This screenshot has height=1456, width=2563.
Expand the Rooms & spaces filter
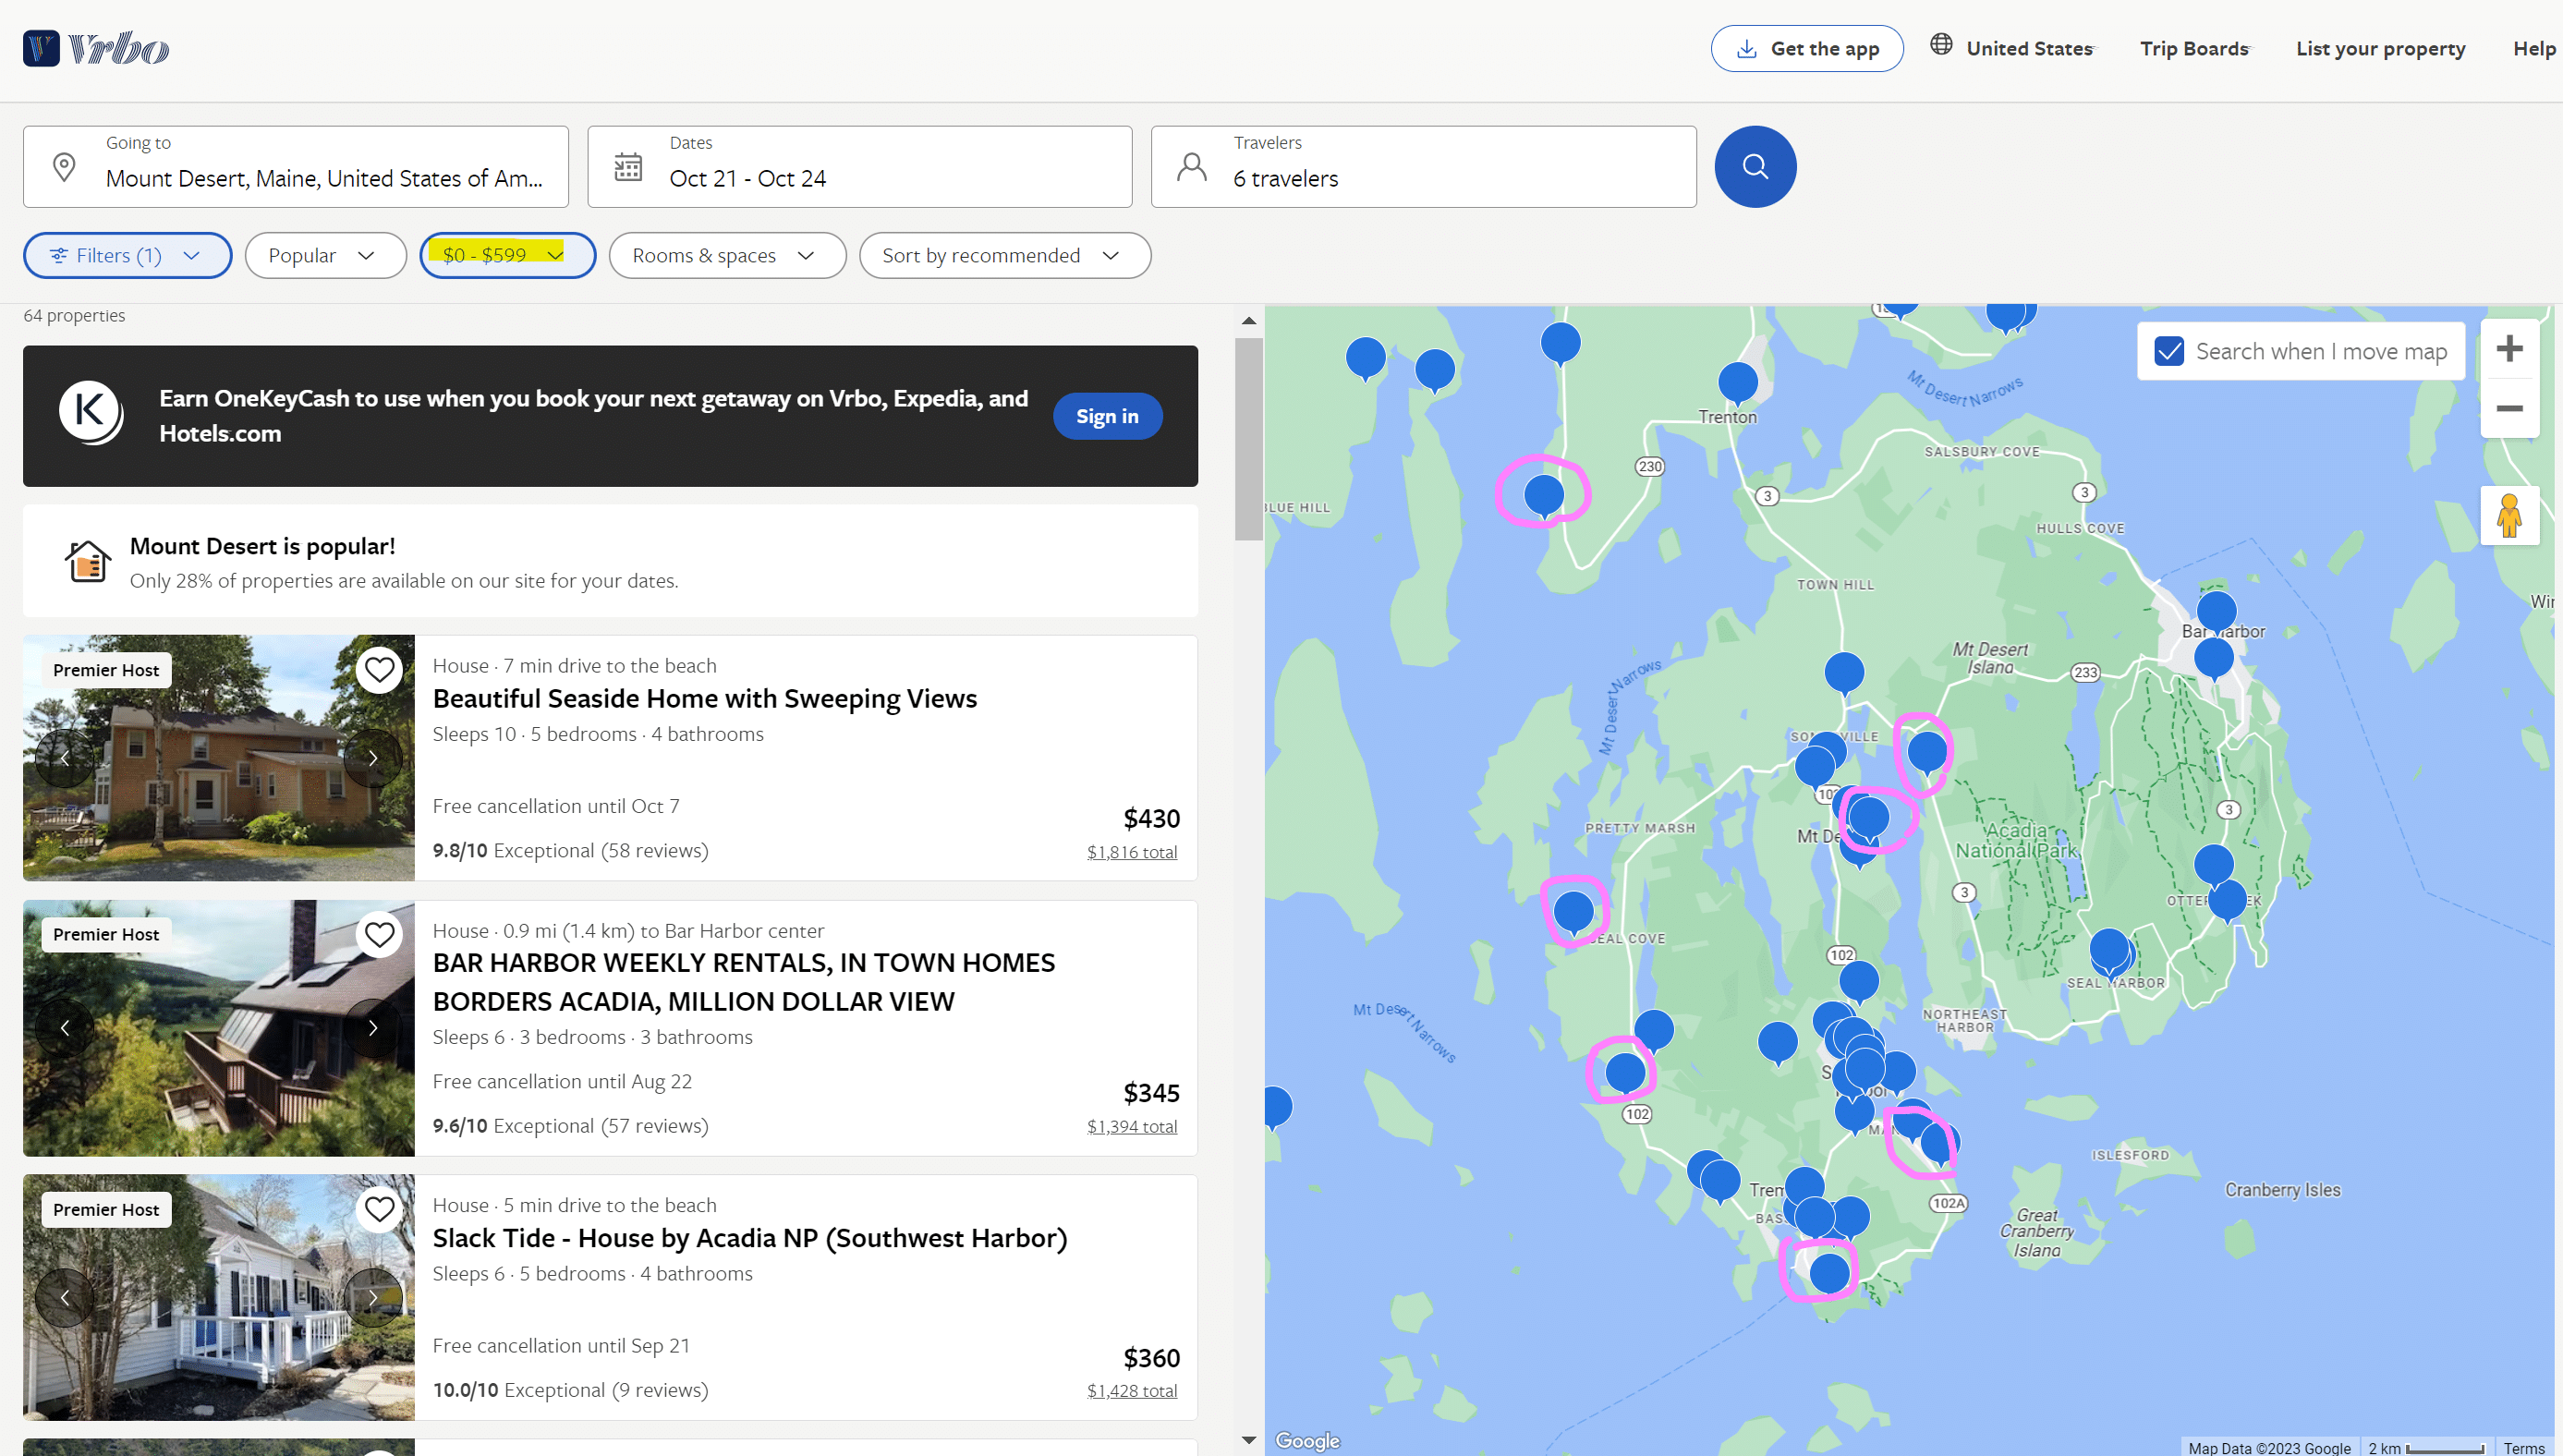click(x=726, y=255)
